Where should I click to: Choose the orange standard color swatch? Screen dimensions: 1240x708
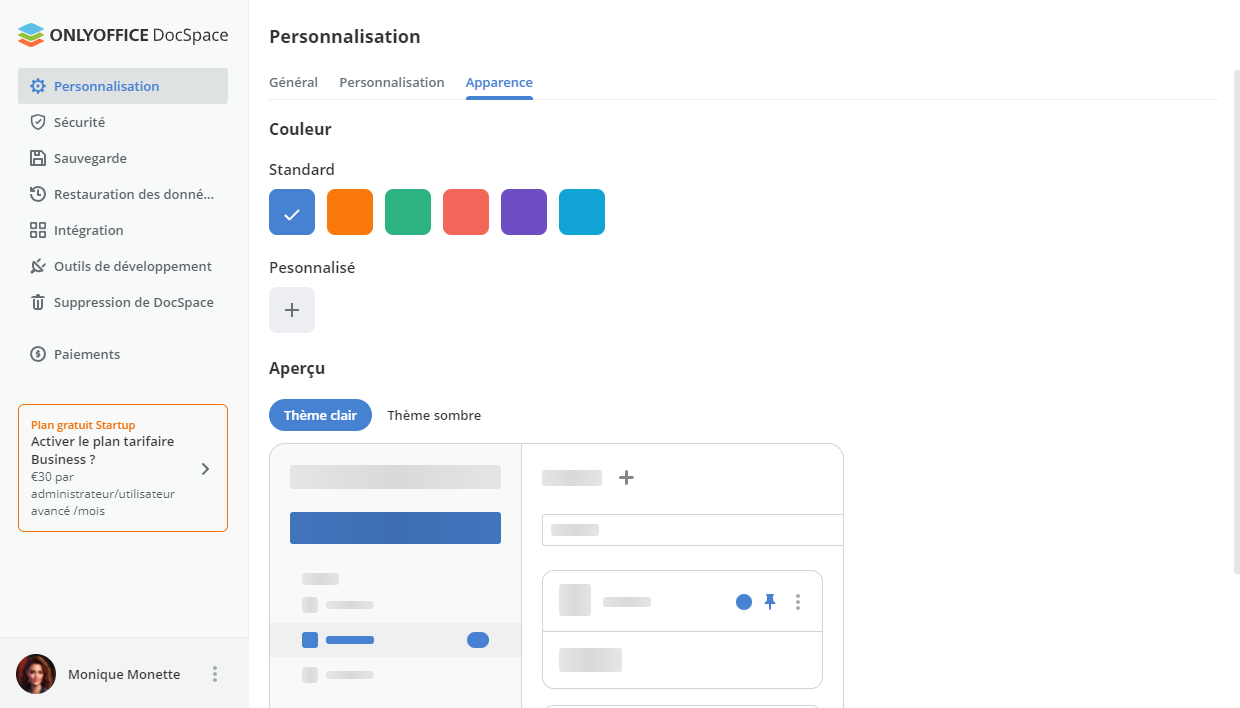click(x=350, y=212)
